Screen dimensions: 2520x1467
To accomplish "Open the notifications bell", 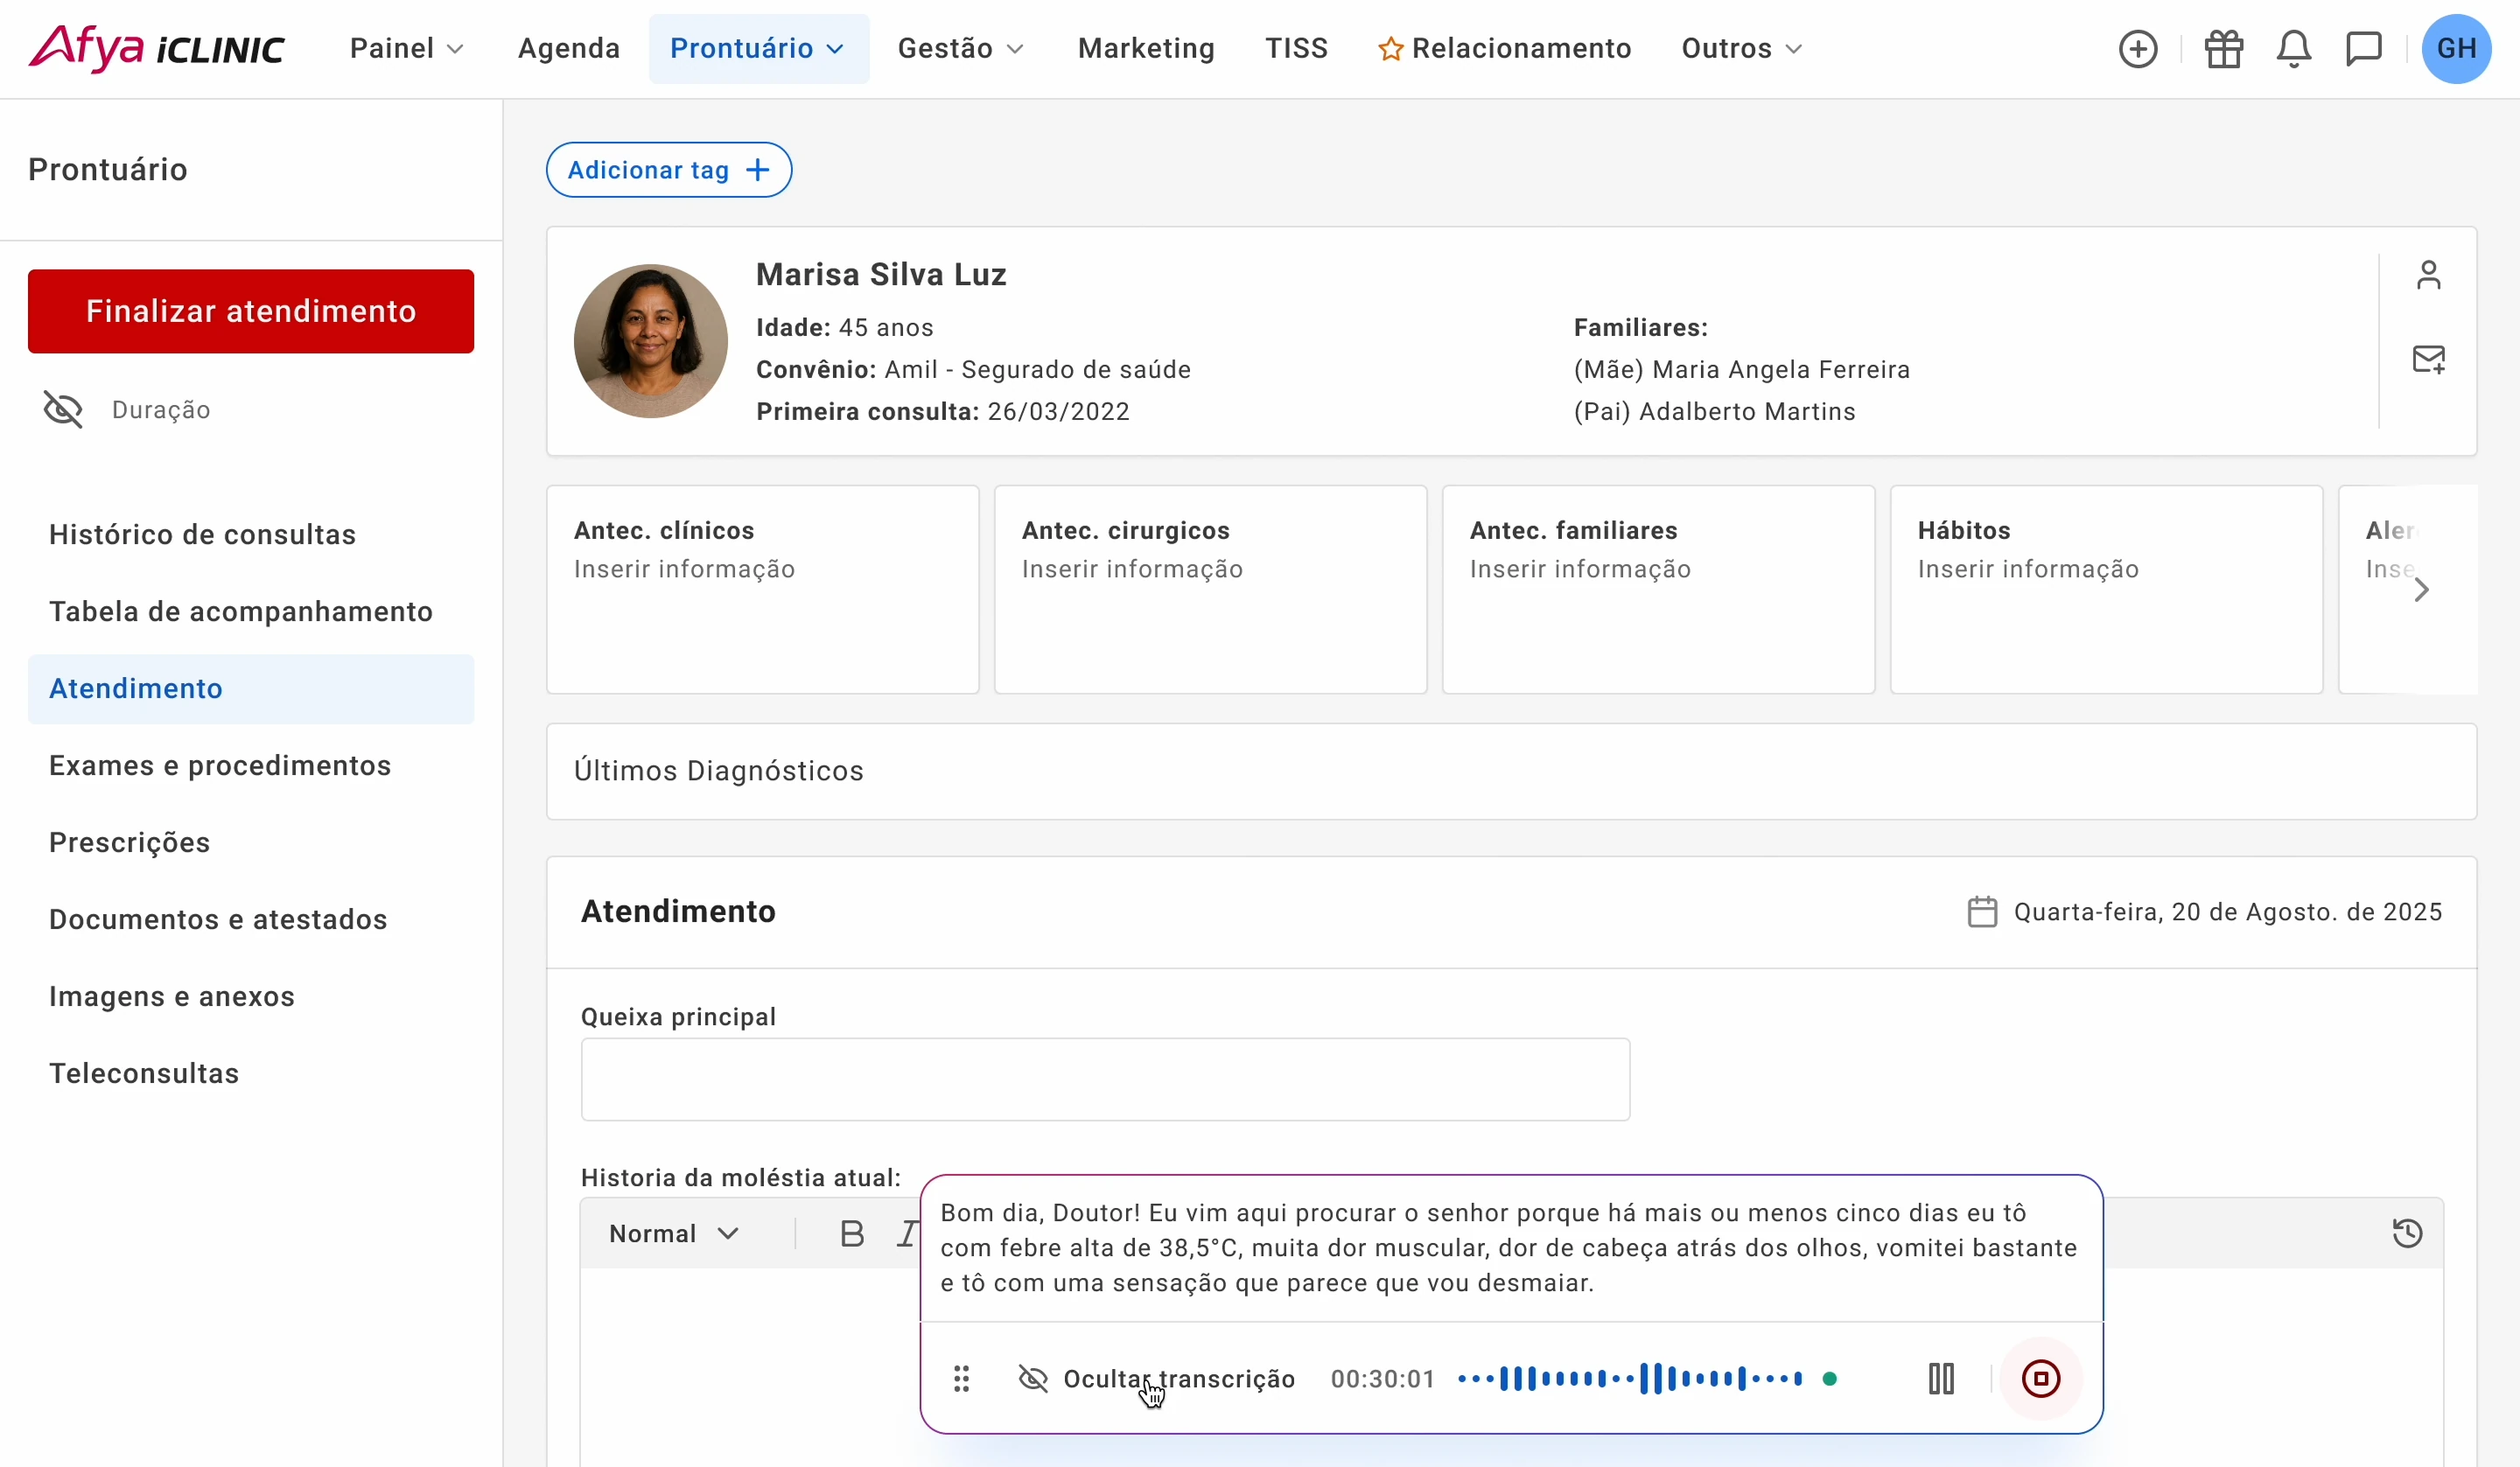I will 2294,48.
